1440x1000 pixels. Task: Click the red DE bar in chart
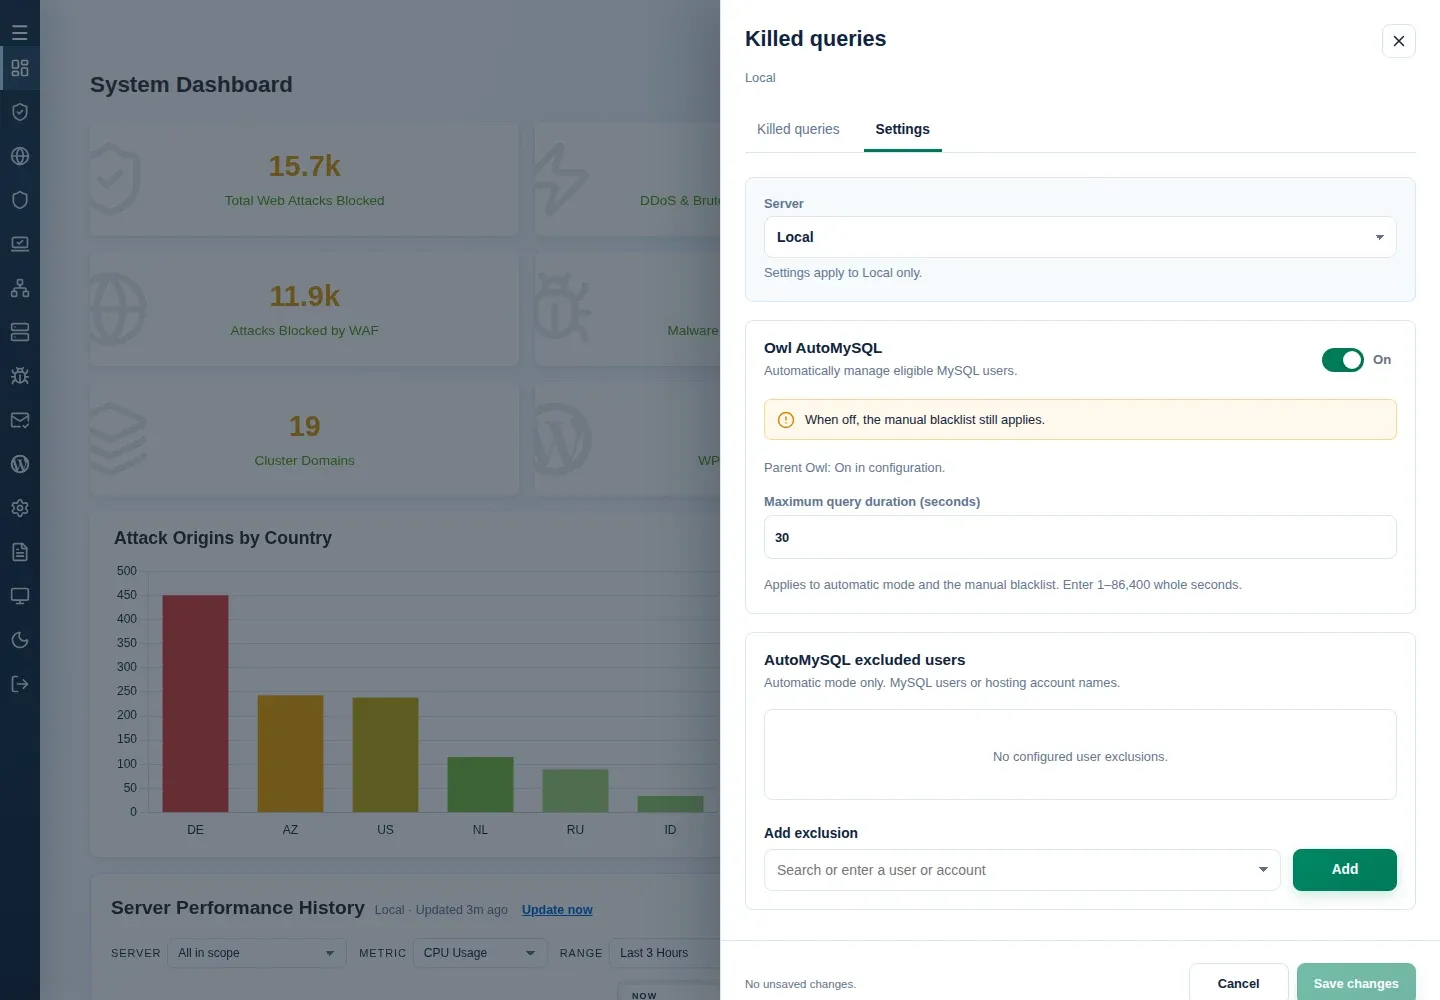tap(195, 704)
